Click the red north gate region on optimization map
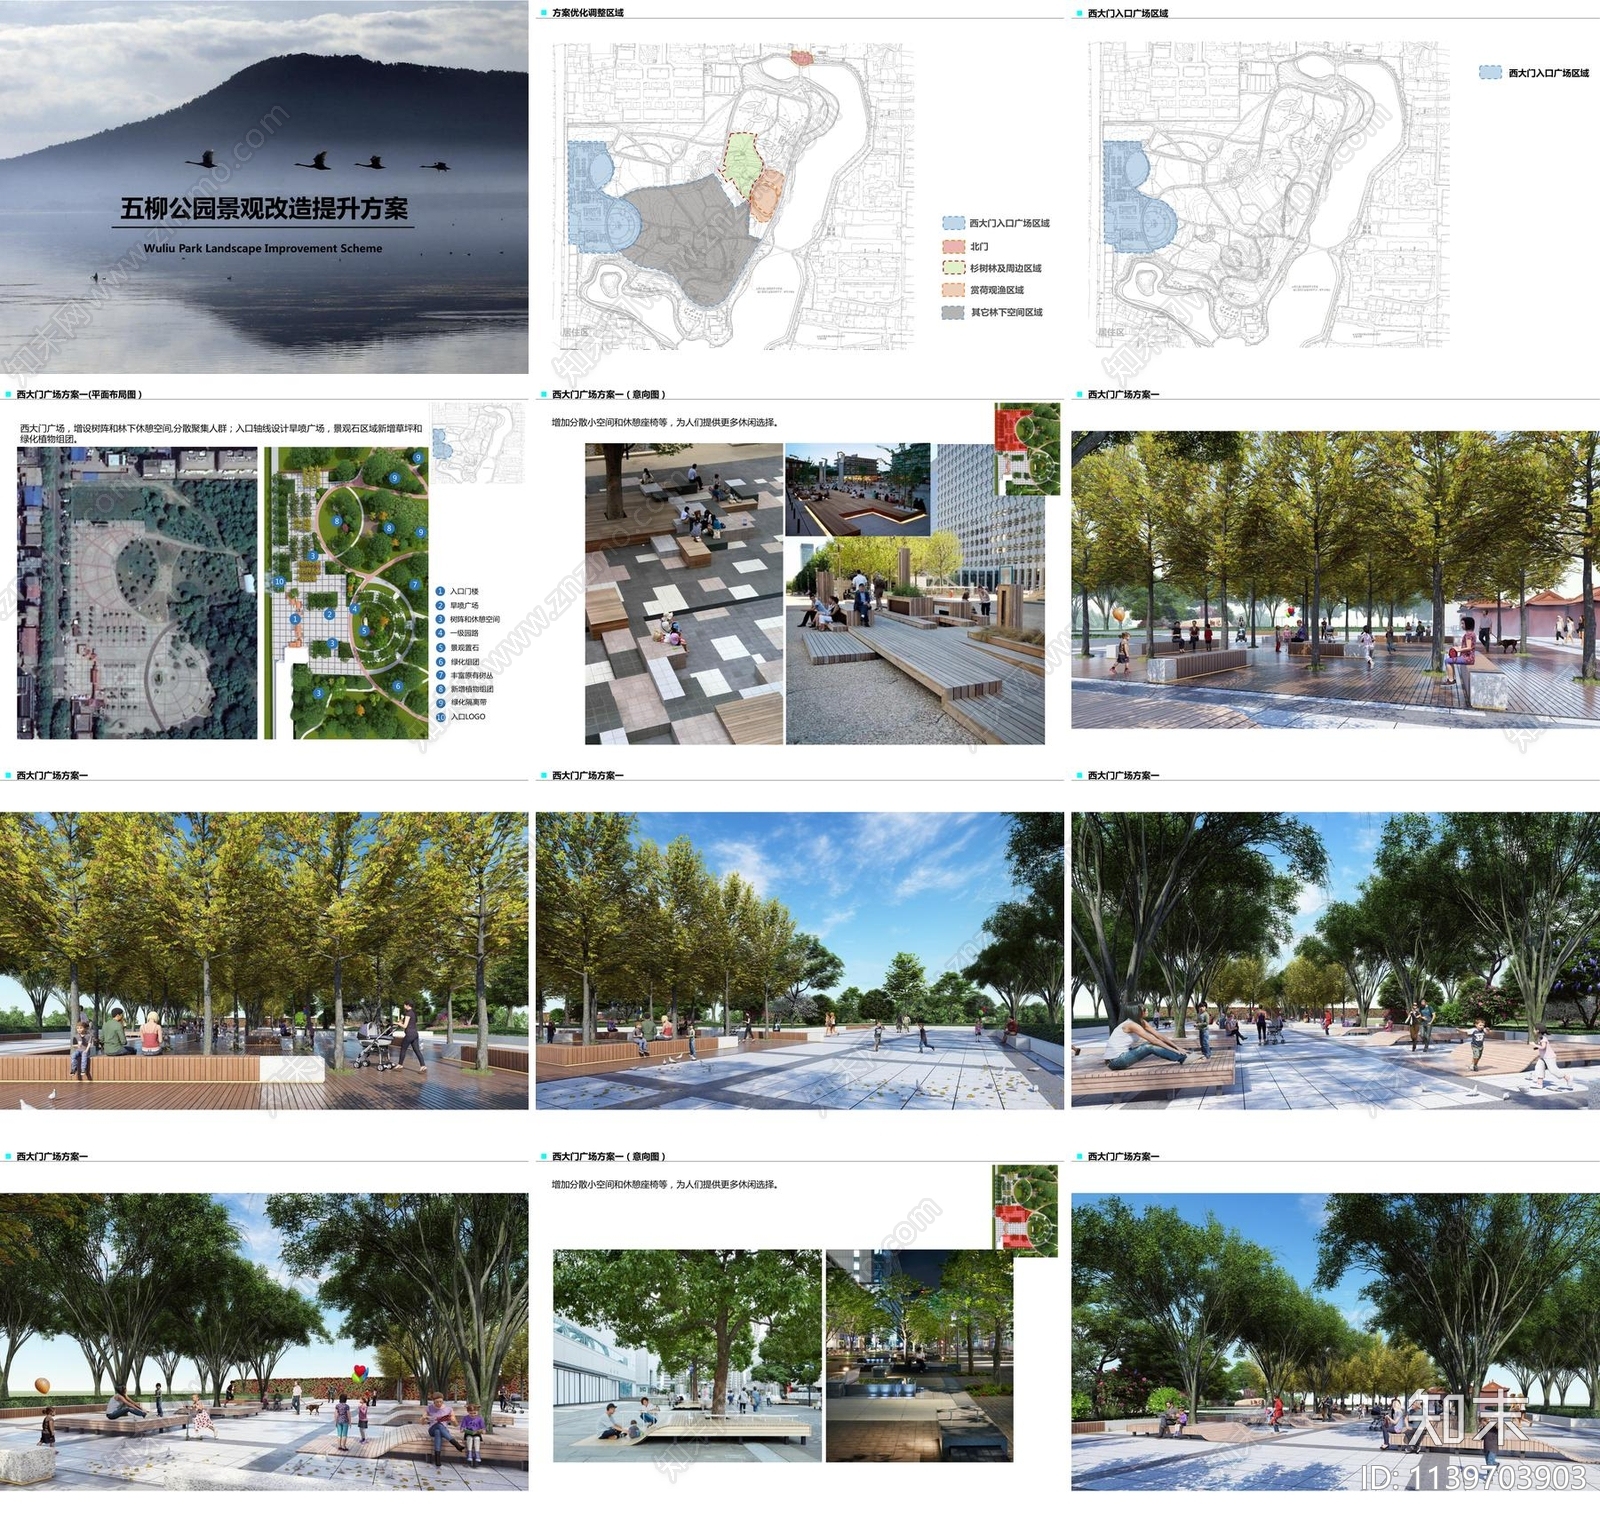This screenshot has width=1600, height=1517. pos(802,57)
